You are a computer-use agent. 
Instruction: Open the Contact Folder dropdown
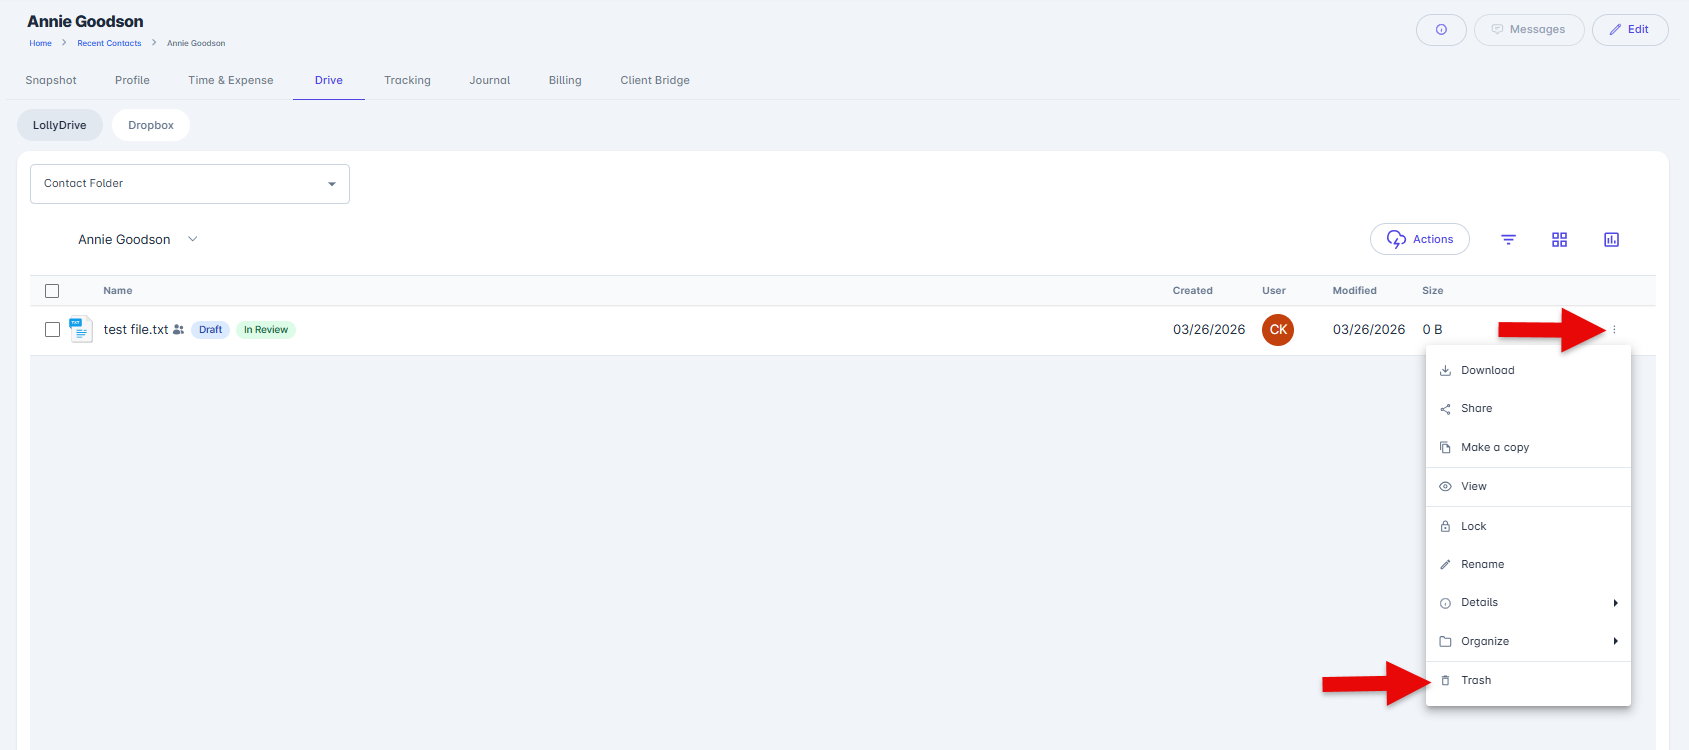(190, 184)
